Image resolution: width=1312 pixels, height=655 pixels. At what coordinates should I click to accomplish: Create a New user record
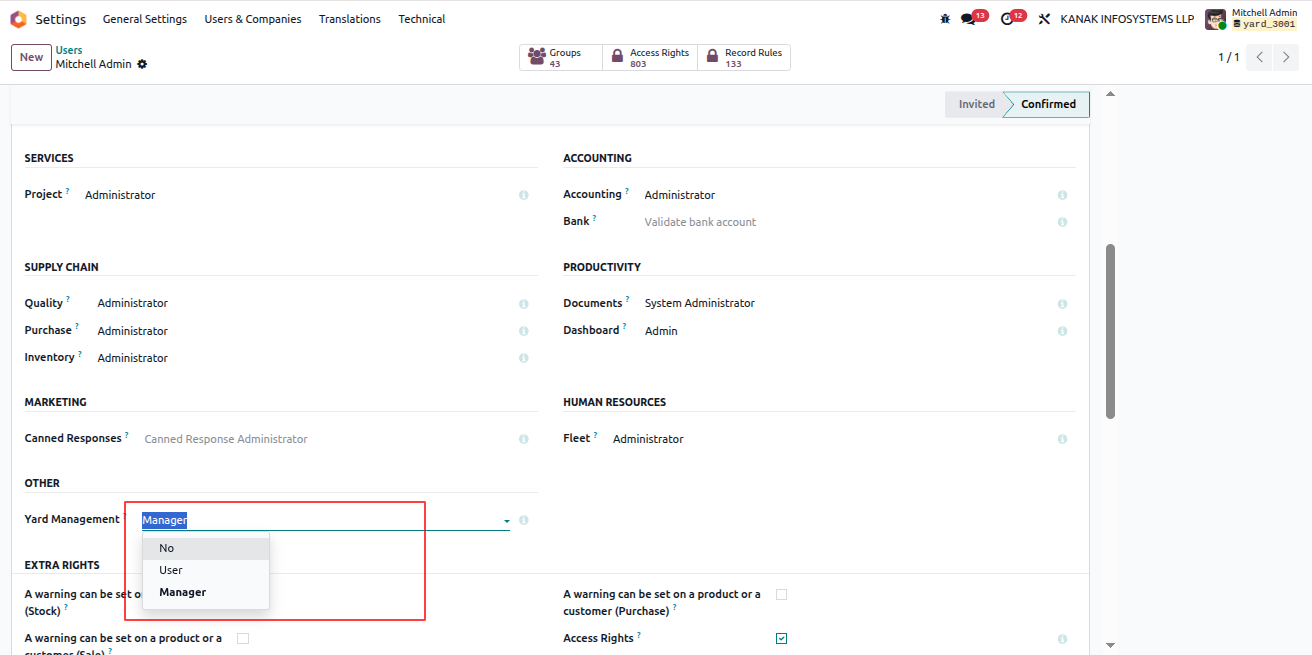tap(31, 57)
